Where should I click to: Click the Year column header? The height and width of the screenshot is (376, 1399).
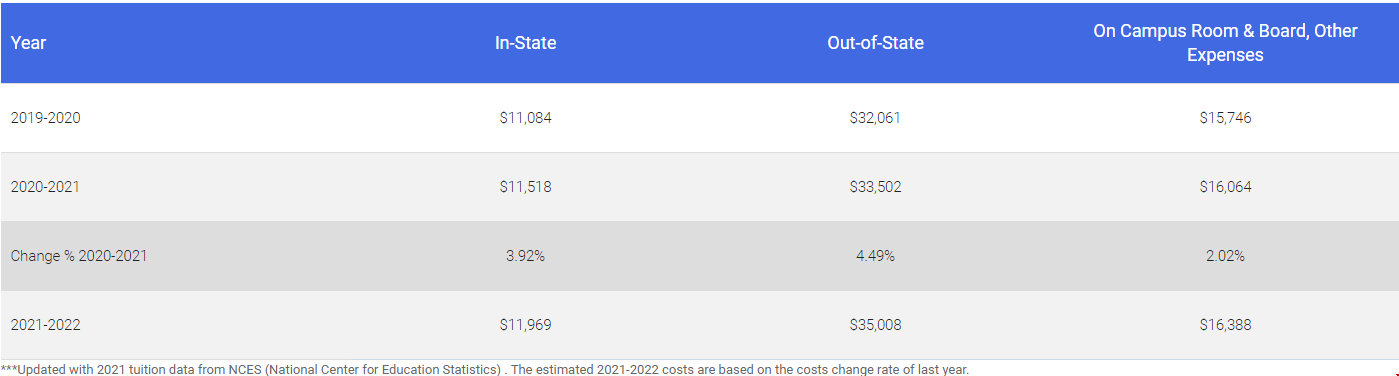pos(28,43)
